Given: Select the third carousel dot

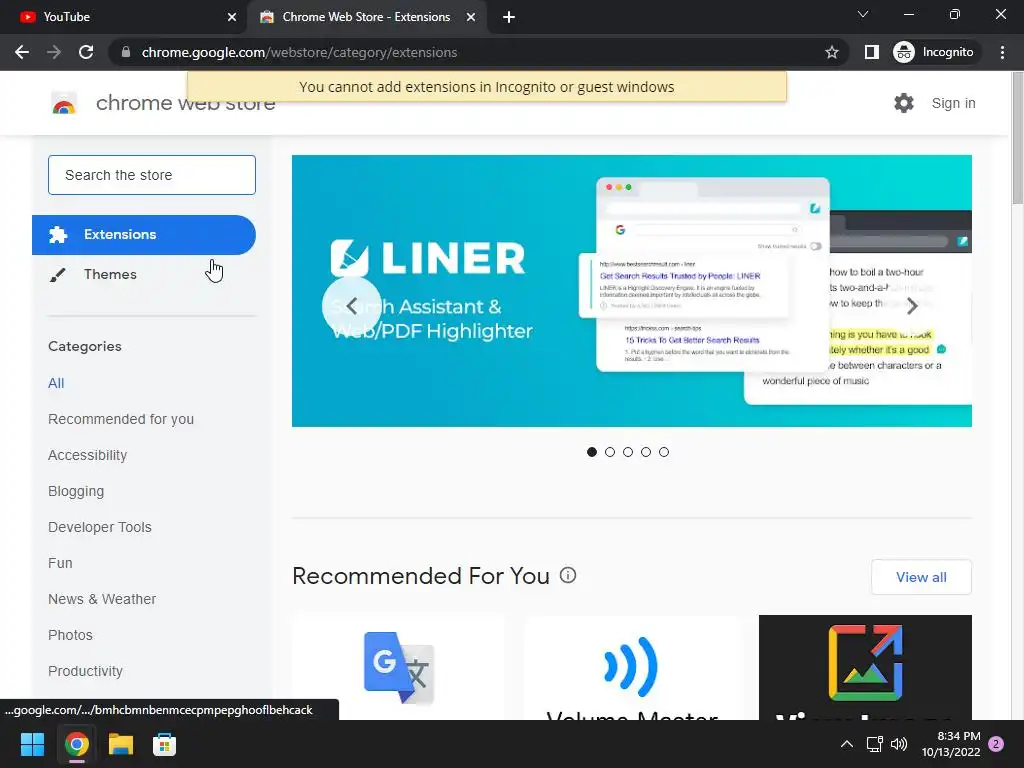Looking at the screenshot, I should [x=628, y=452].
